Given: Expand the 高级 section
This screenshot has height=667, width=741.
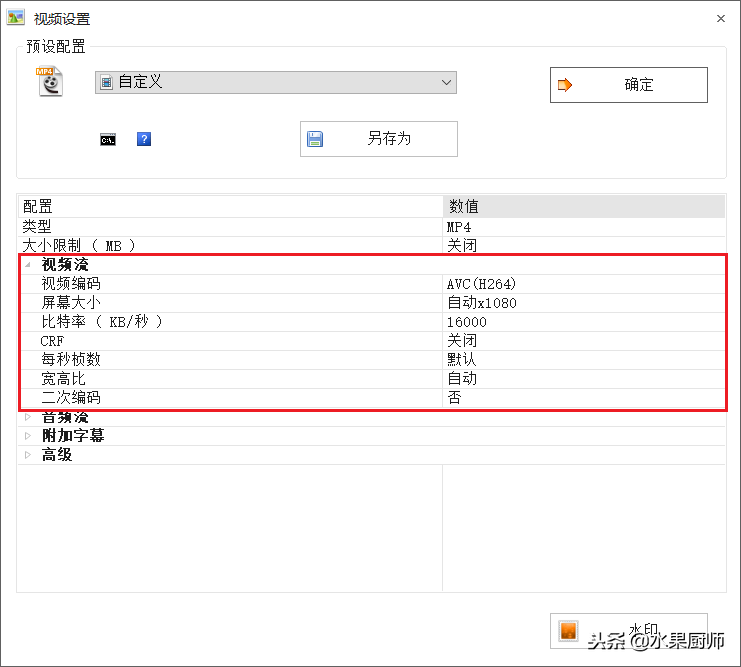Looking at the screenshot, I should (x=28, y=455).
